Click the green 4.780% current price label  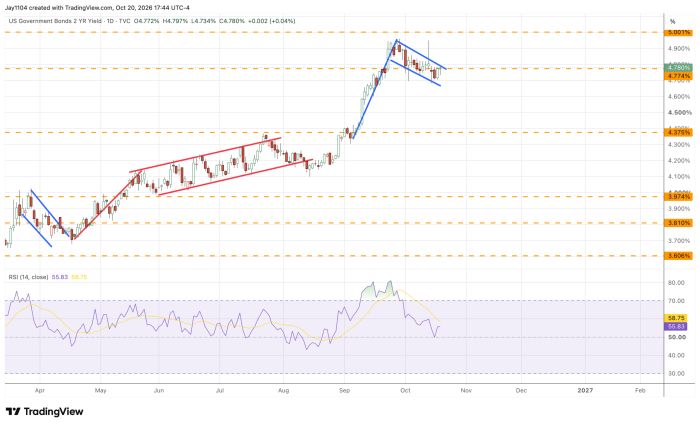coord(678,68)
